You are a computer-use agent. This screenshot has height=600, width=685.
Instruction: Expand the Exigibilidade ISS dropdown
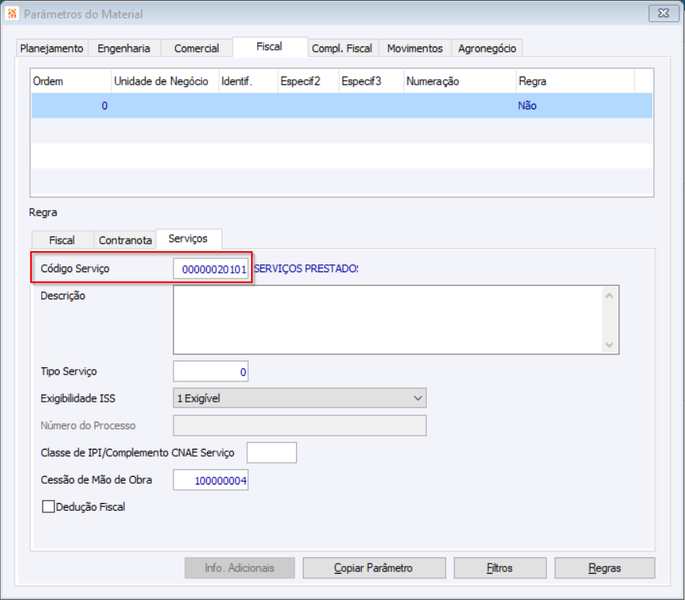[x=300, y=398]
